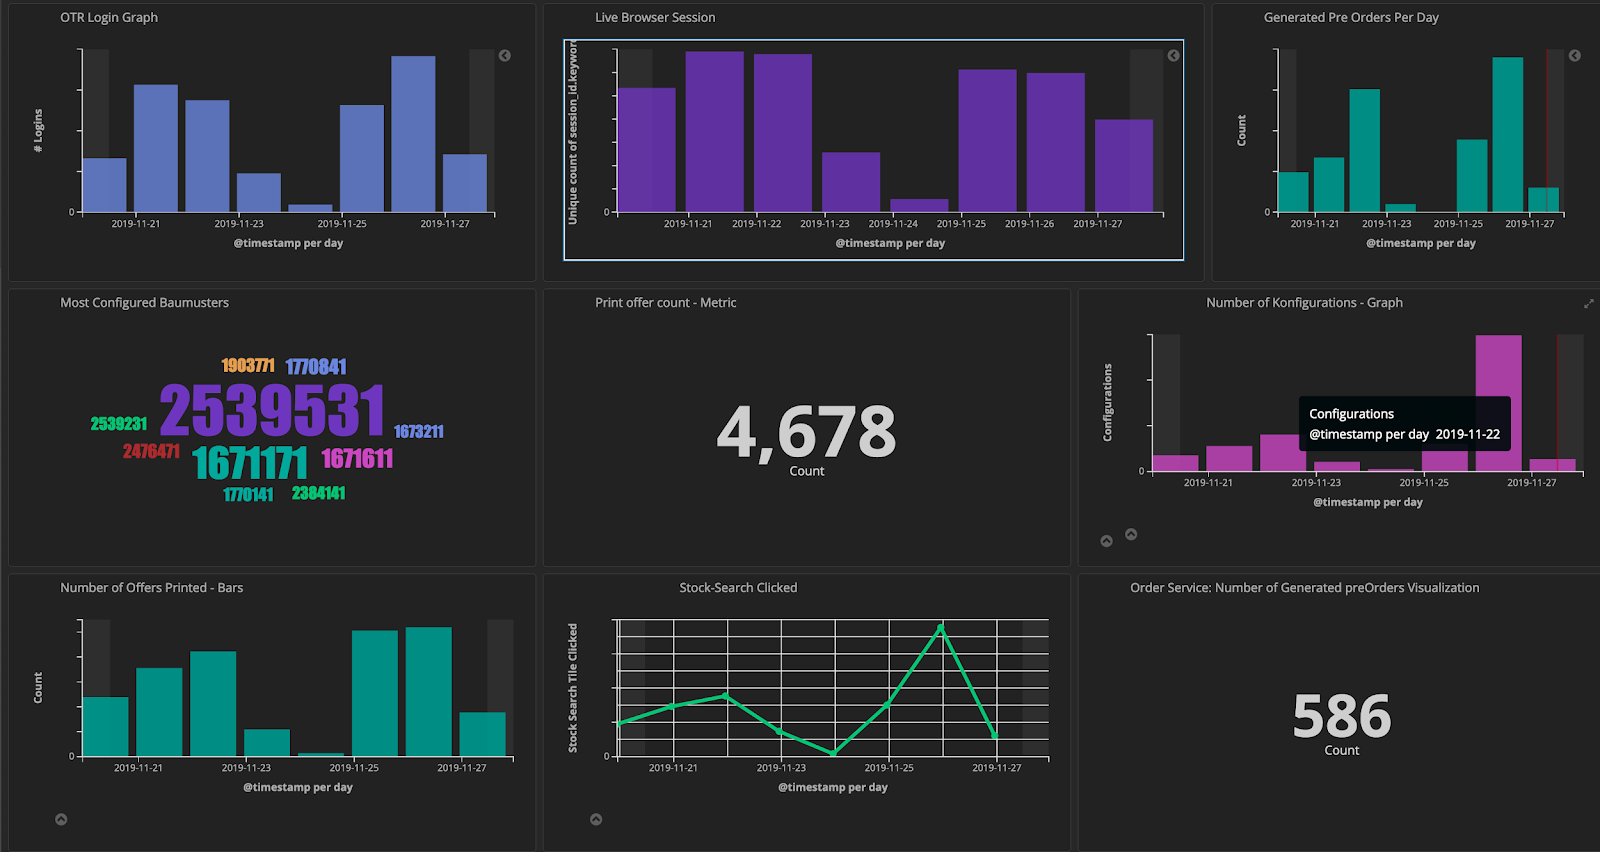Click tag 2539531 in Most Configured Baumusters
The width and height of the screenshot is (1600, 852).
[x=272, y=410]
